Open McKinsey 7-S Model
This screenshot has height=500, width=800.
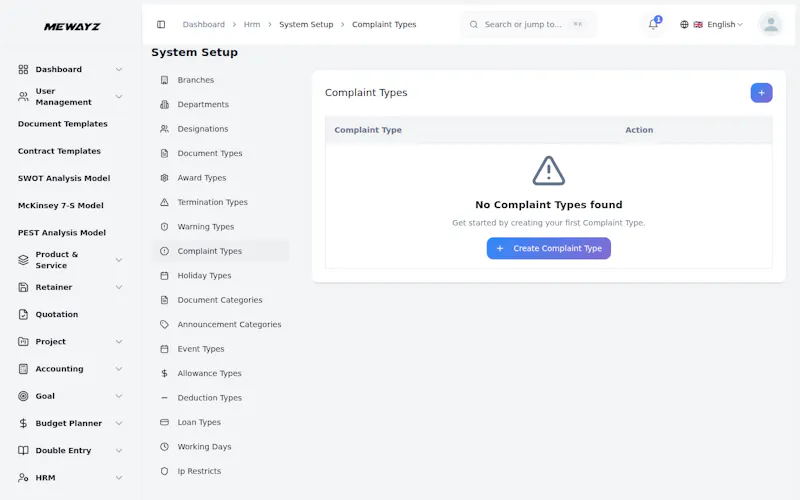pos(61,206)
